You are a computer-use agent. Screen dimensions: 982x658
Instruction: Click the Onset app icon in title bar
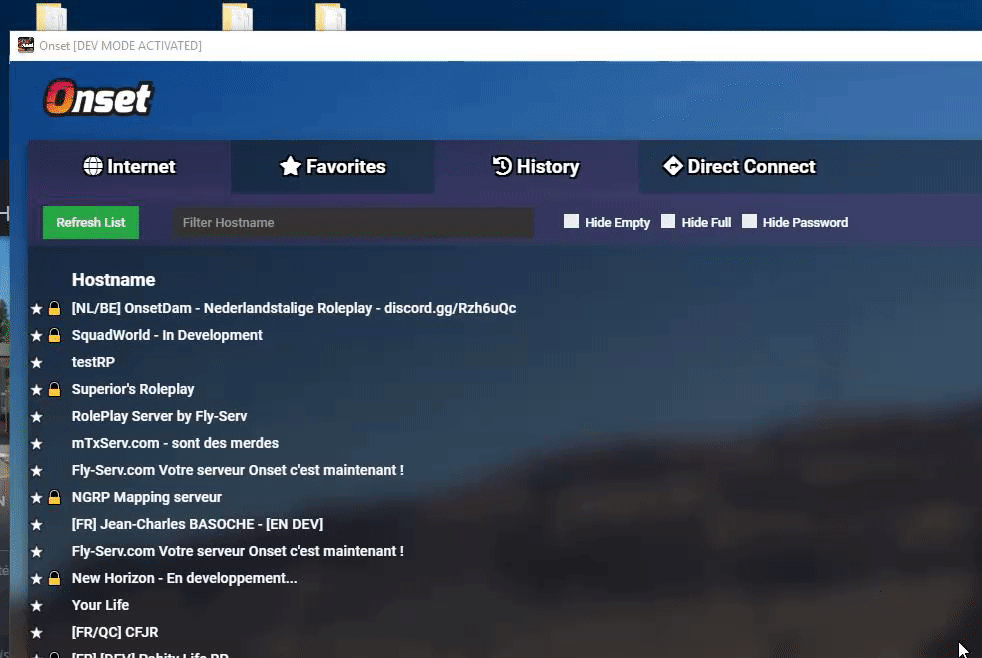pyautogui.click(x=26, y=45)
